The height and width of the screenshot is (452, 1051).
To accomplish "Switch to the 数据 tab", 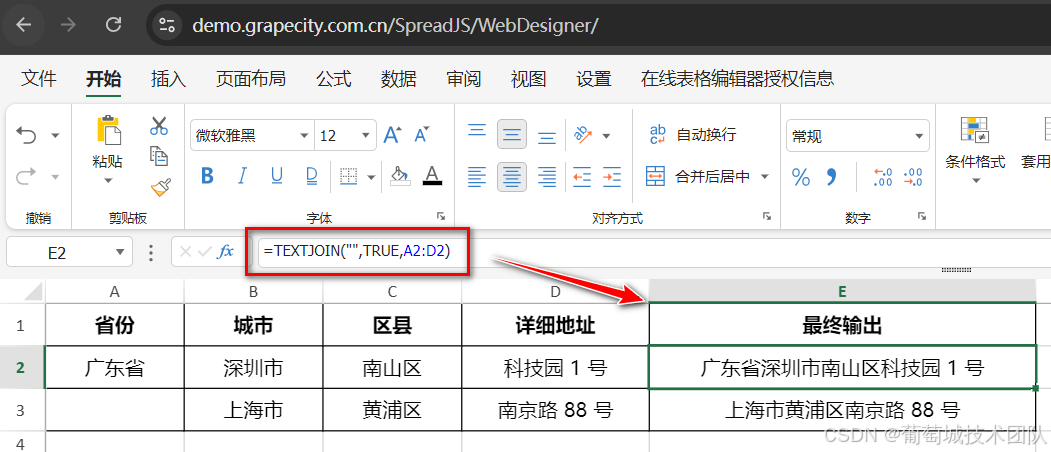I will pyautogui.click(x=399, y=78).
